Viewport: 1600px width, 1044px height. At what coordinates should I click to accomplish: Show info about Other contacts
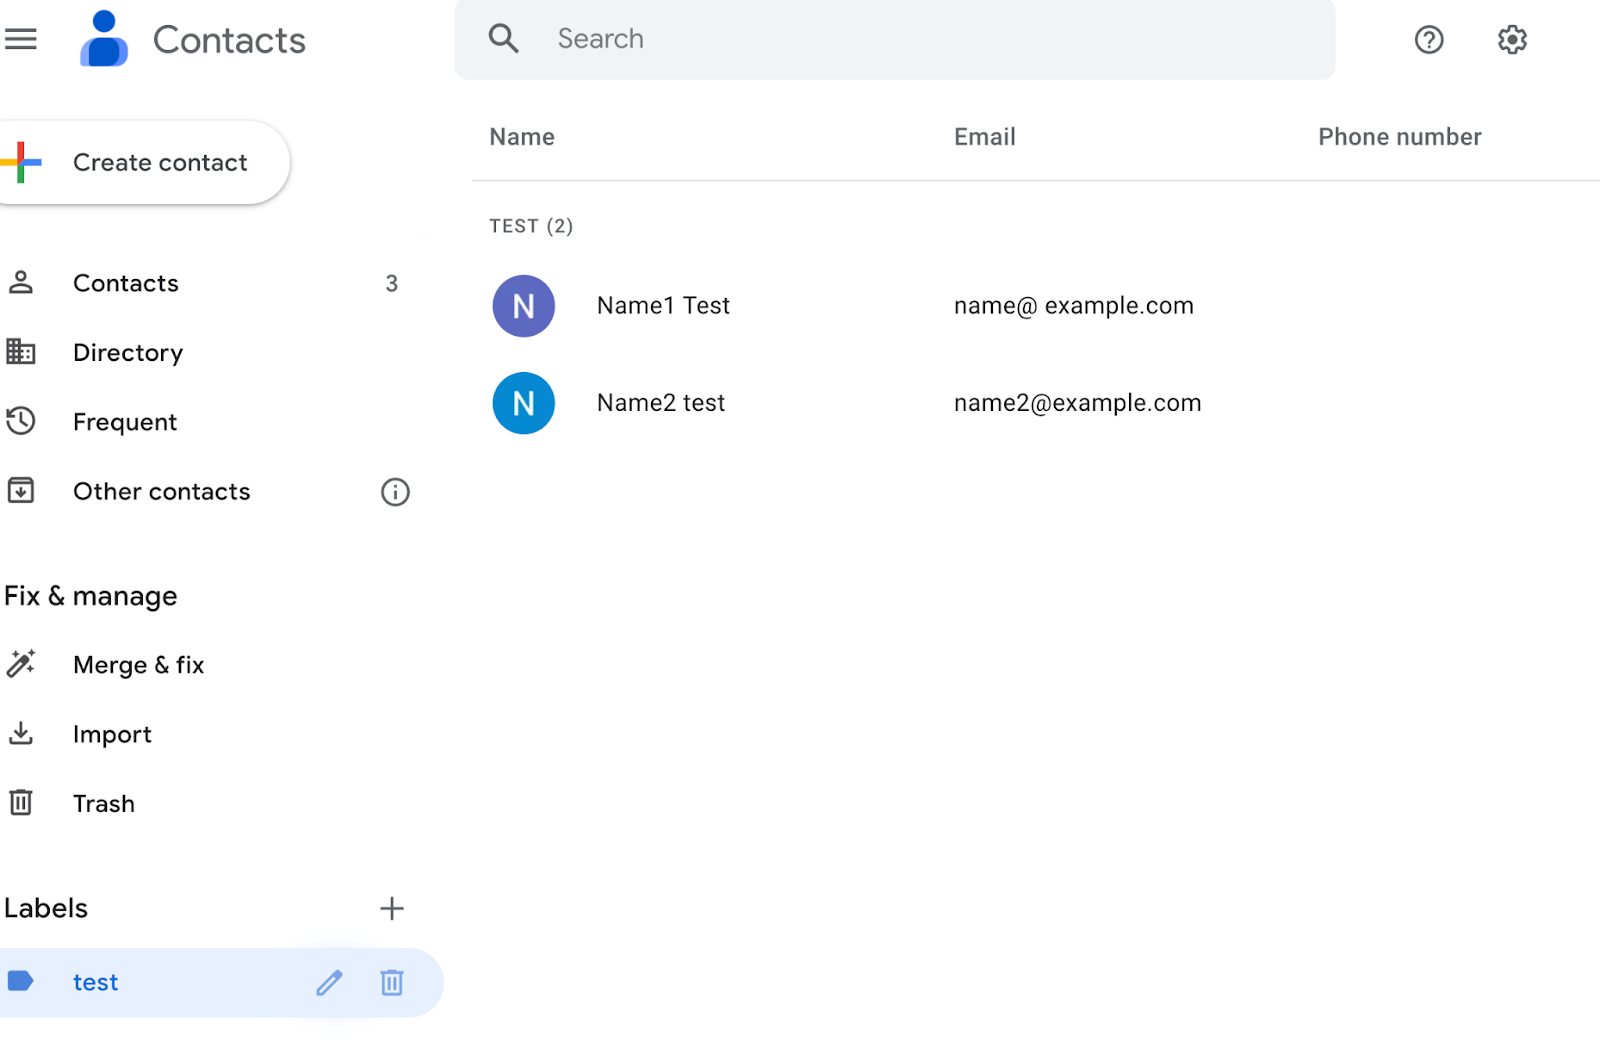(x=395, y=492)
